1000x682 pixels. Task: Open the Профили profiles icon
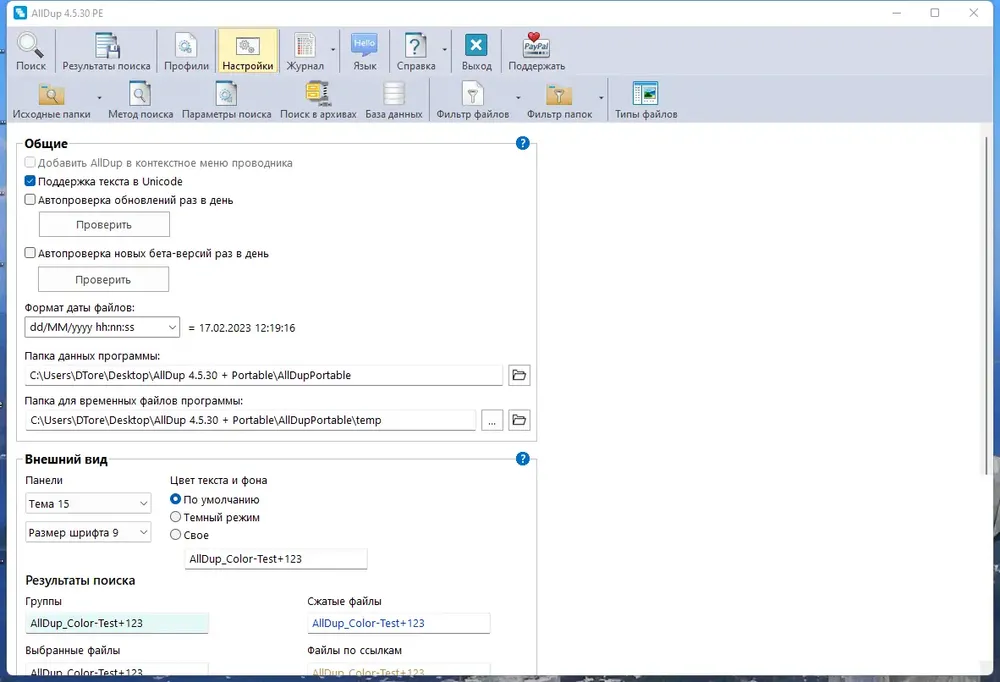(186, 51)
